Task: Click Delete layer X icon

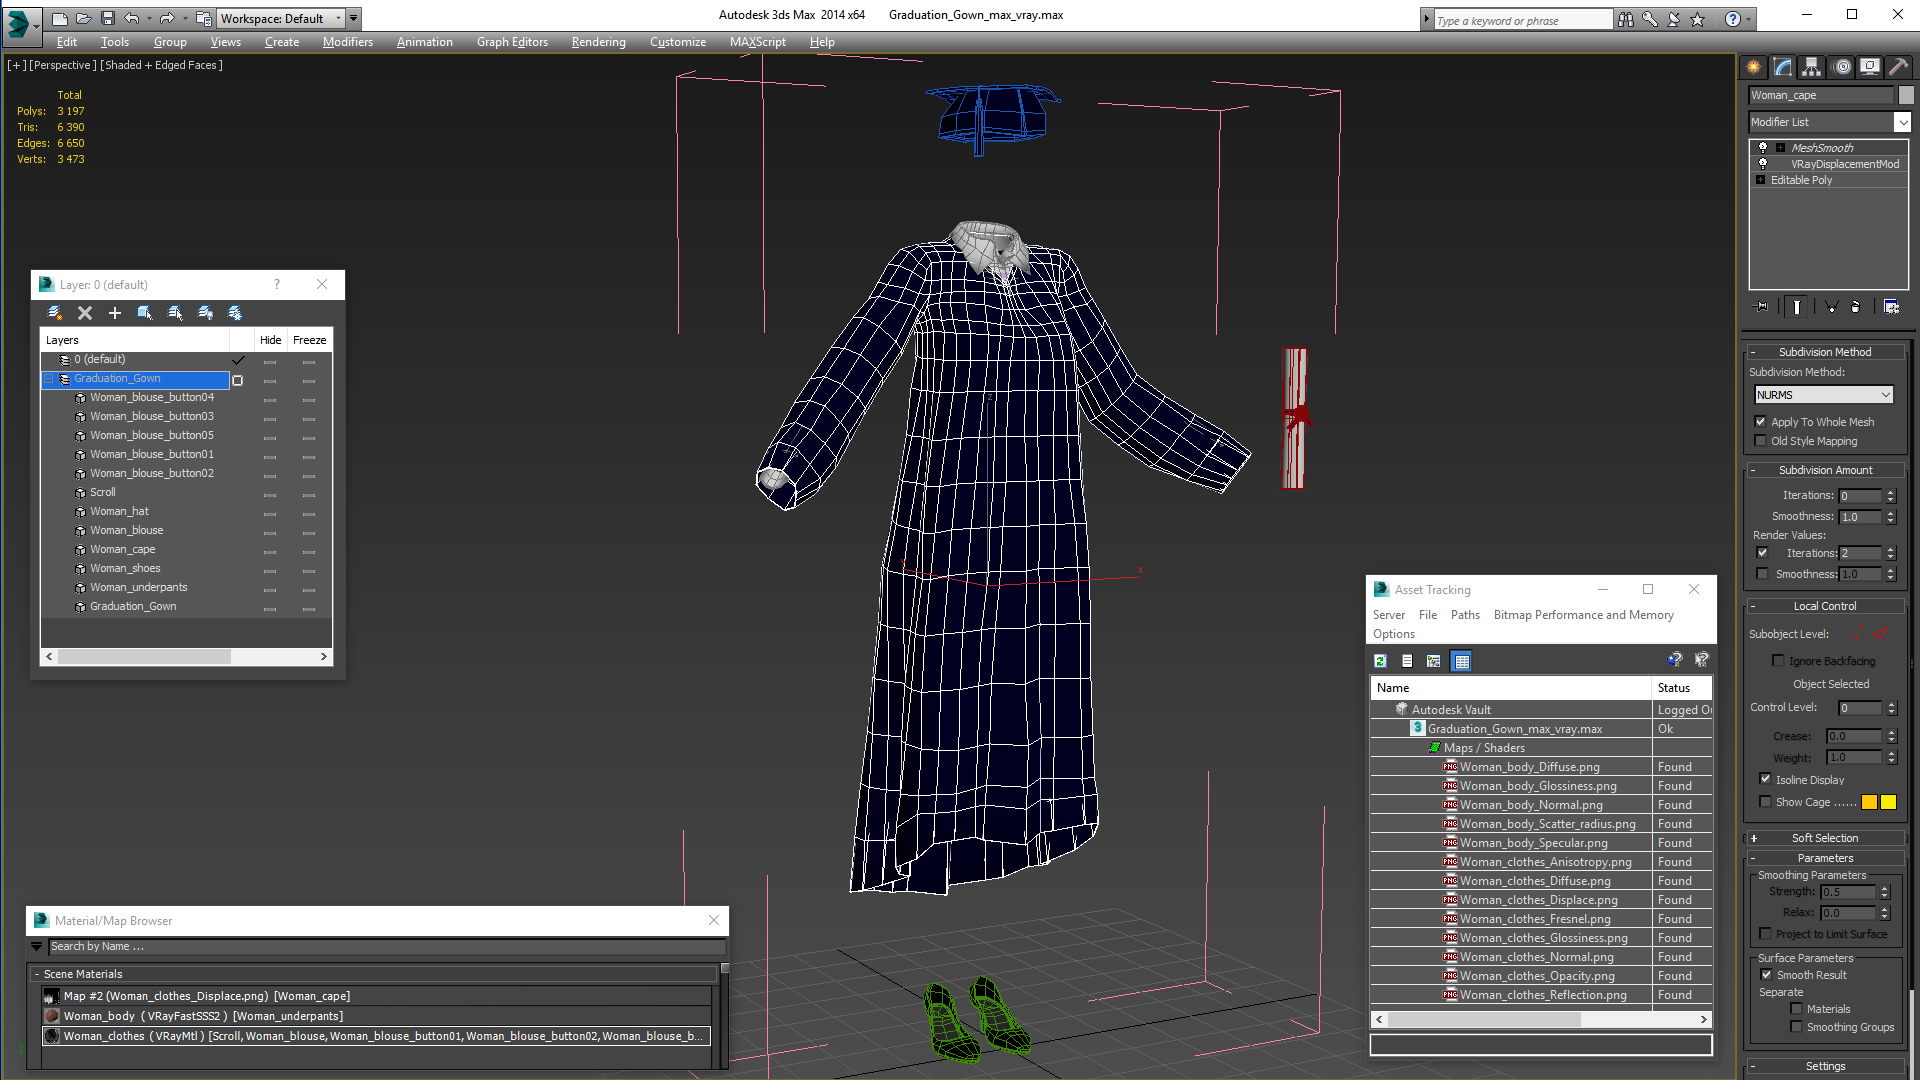Action: click(85, 313)
